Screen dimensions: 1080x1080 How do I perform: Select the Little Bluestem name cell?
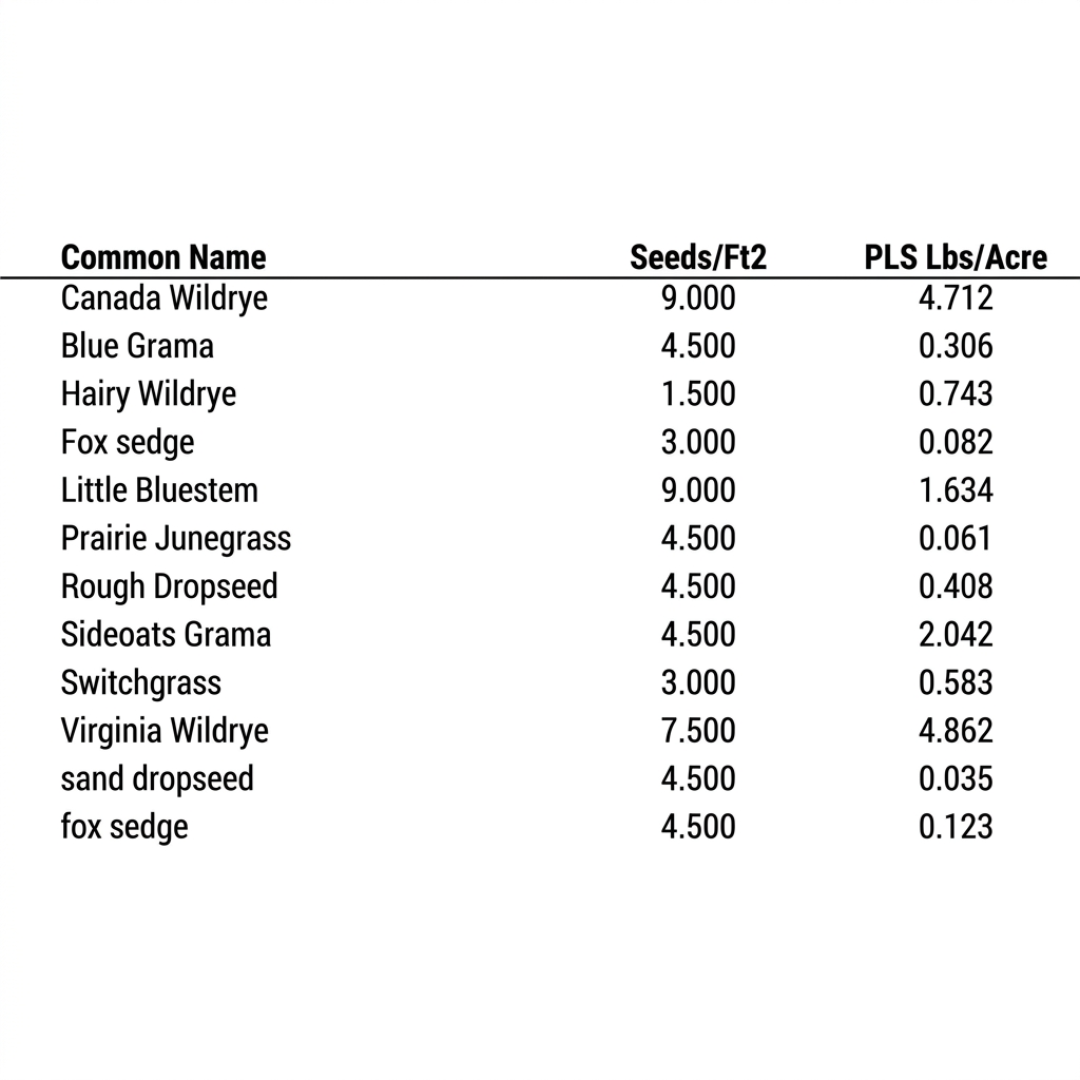[159, 490]
